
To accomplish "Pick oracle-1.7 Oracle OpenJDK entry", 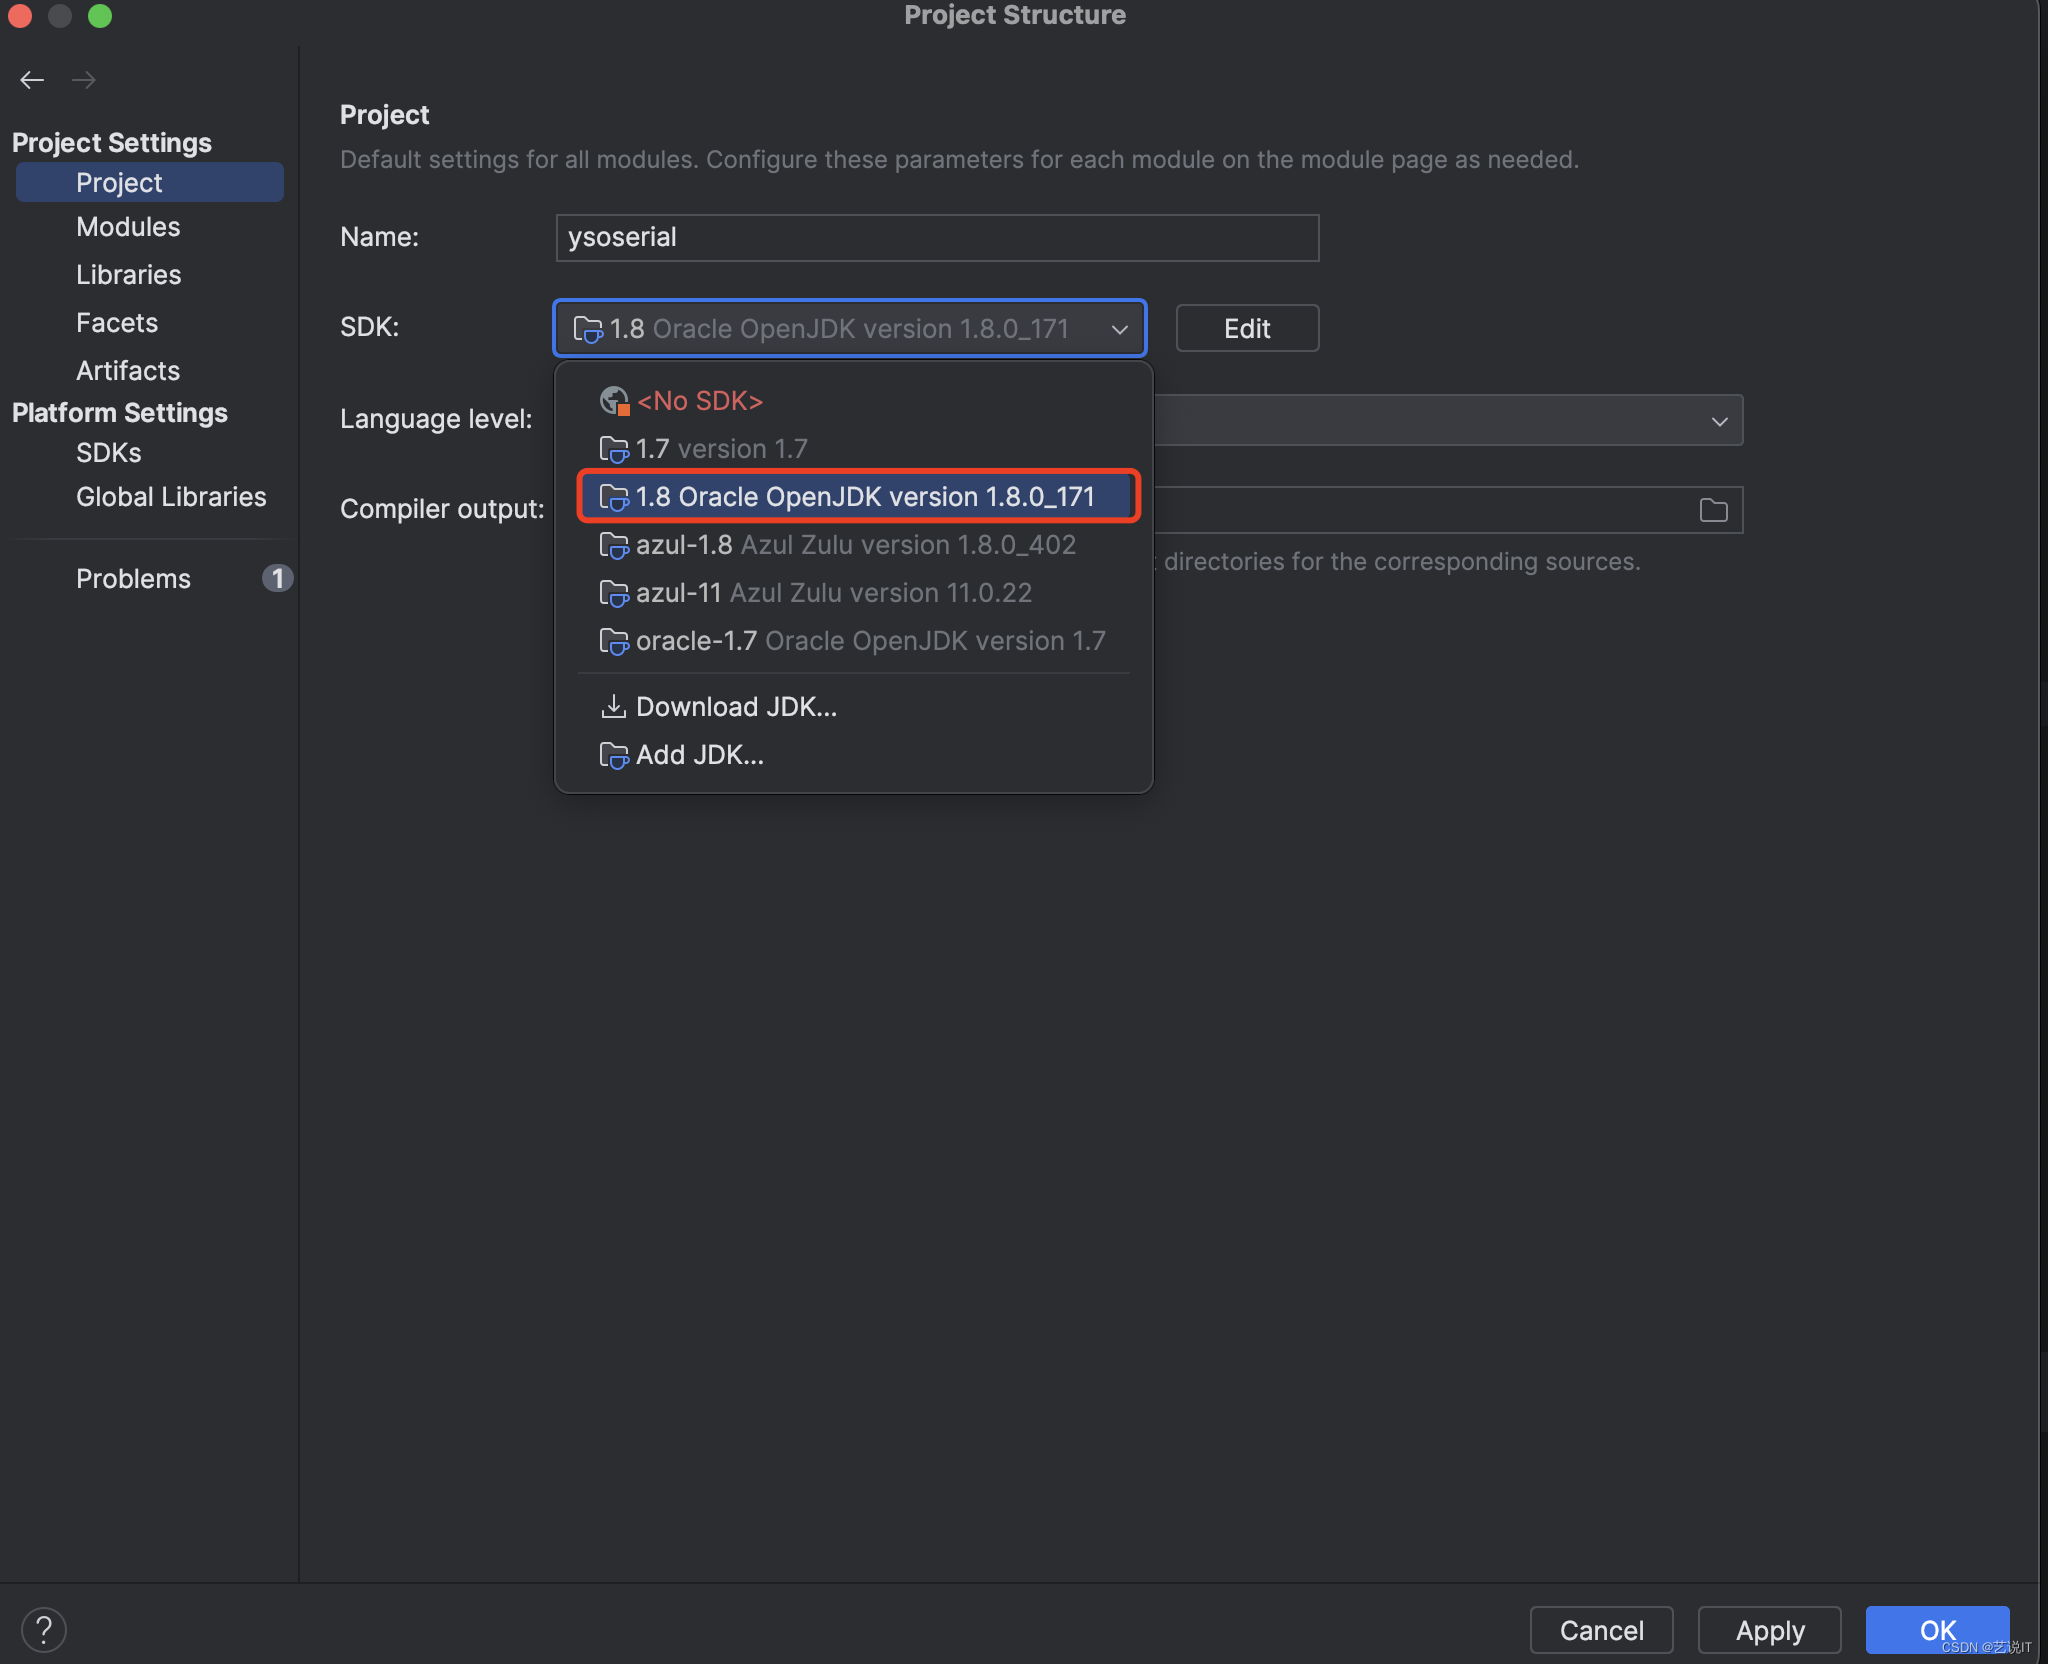I will (869, 641).
